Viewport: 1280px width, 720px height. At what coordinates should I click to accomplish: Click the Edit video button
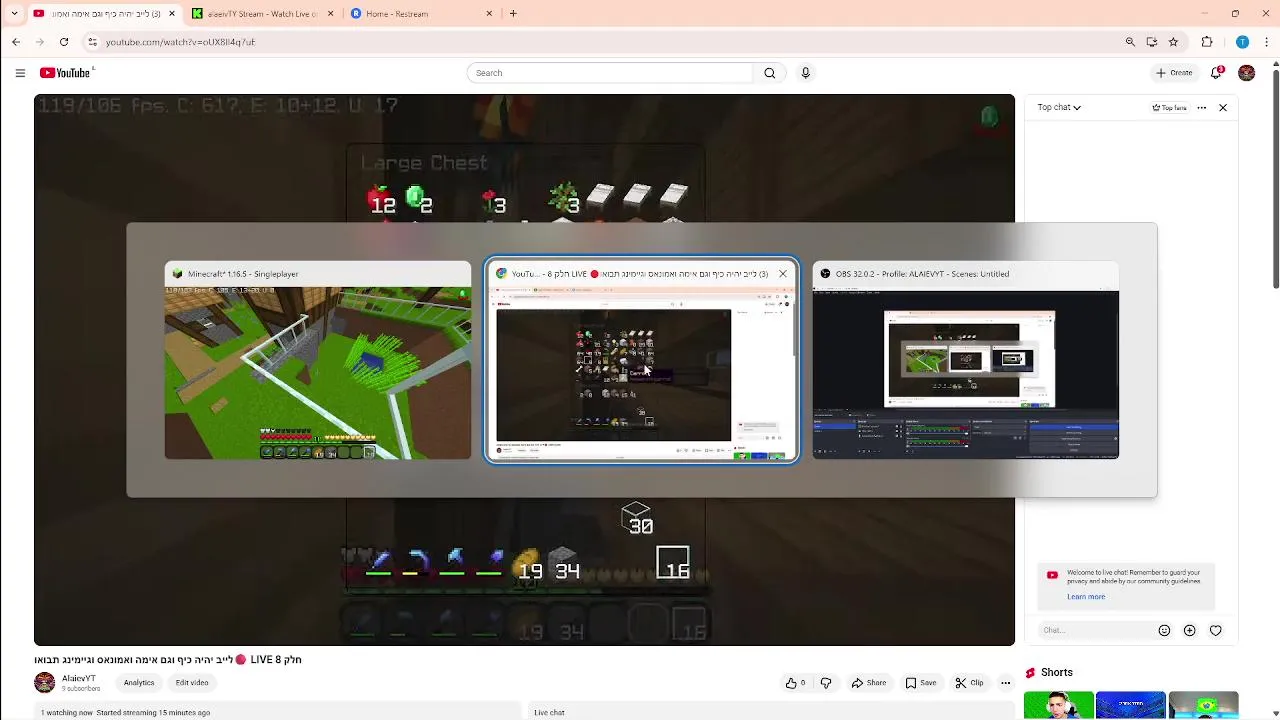pyautogui.click(x=192, y=683)
